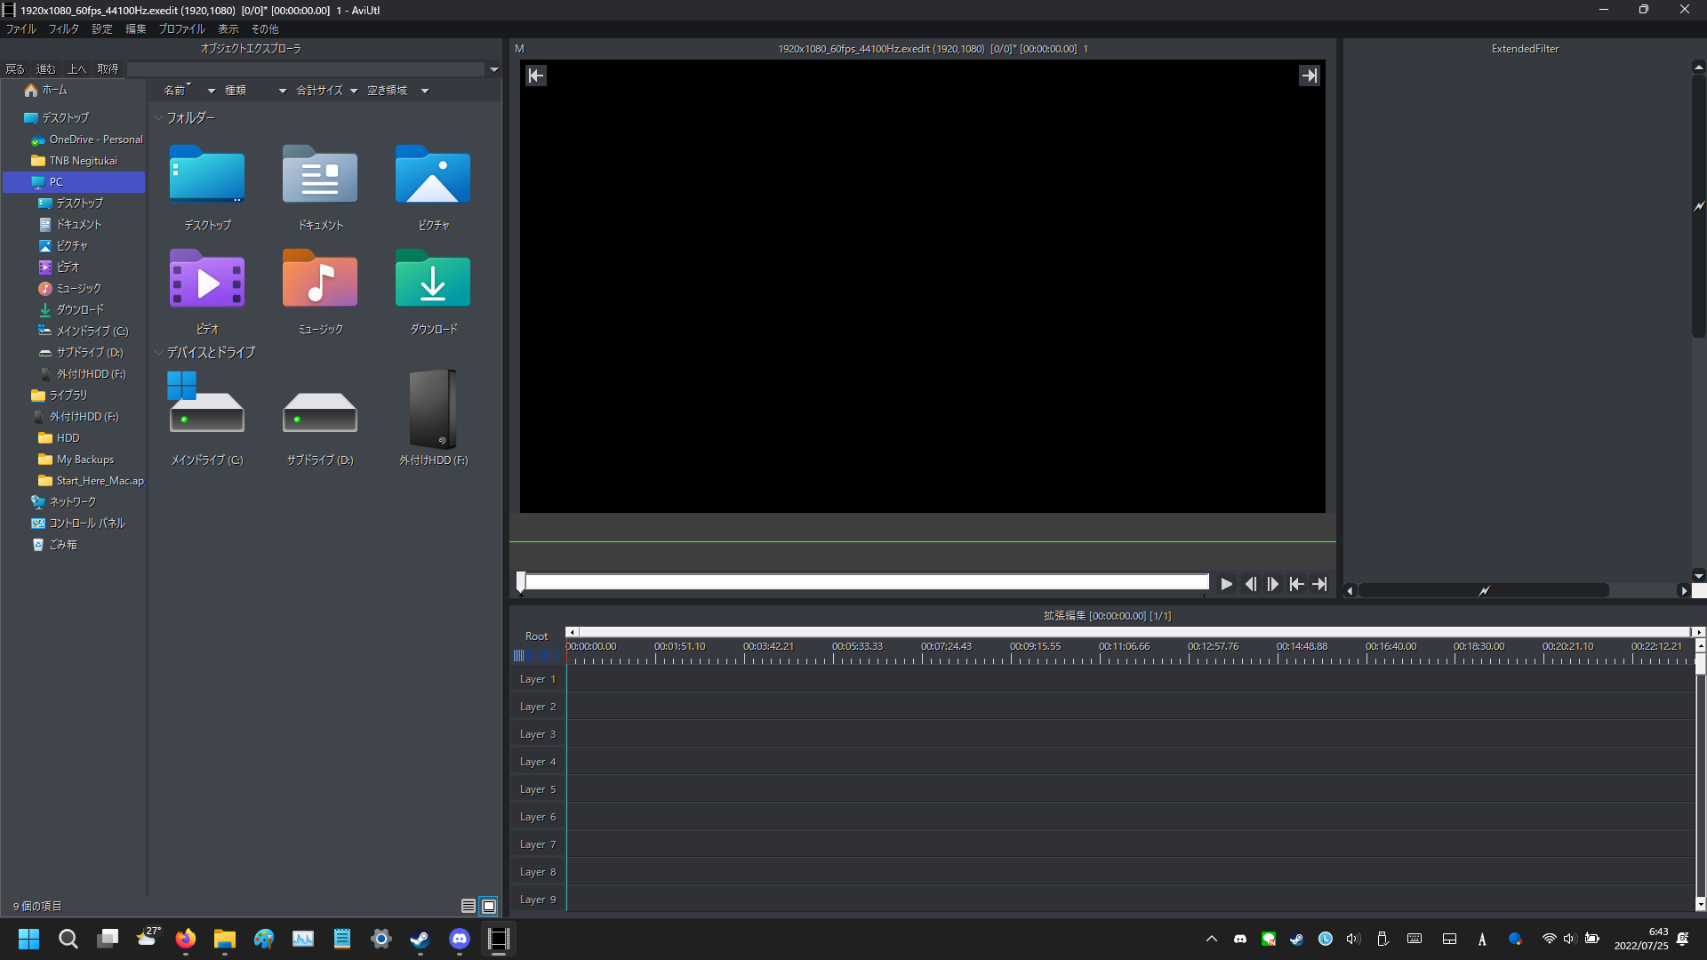1707x960 pixels.
Task: Step forward one frame in preview
Action: 1273,584
